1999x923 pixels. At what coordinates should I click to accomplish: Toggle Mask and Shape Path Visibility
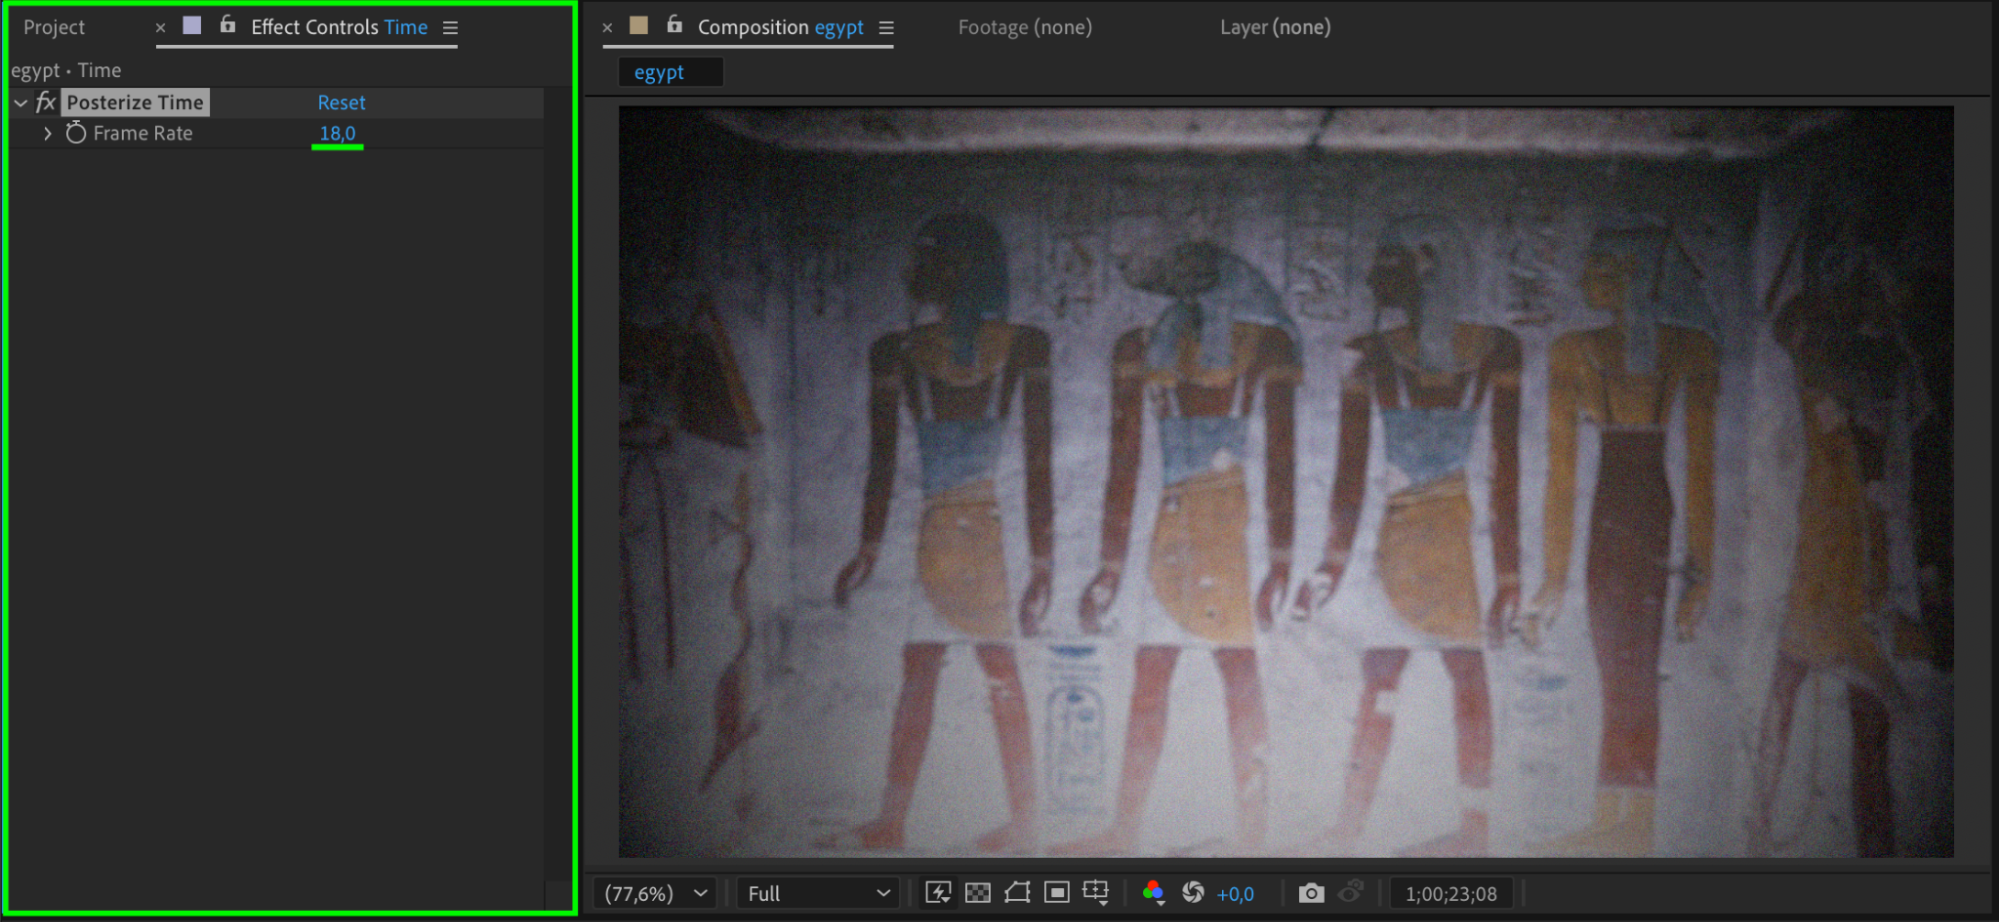coord(1017,893)
